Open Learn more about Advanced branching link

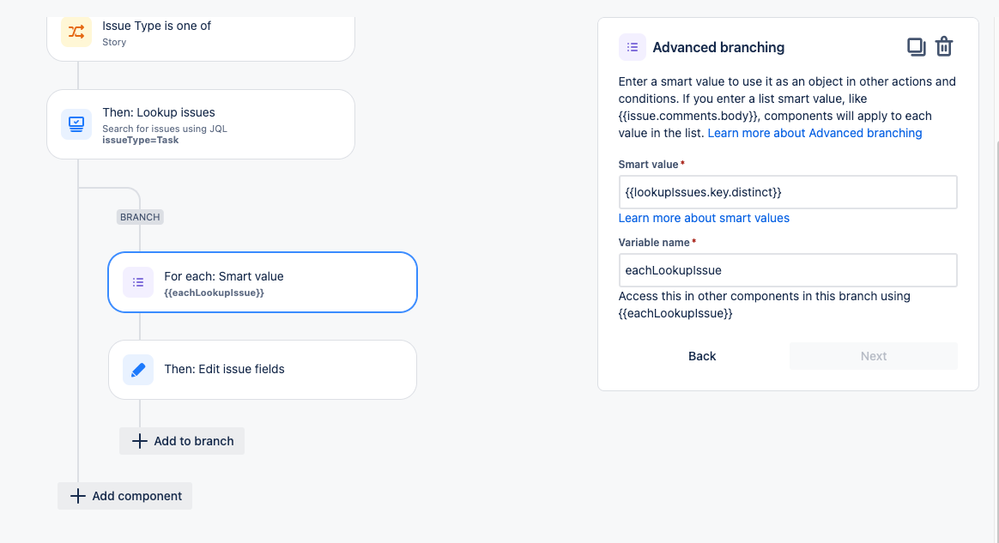click(815, 133)
